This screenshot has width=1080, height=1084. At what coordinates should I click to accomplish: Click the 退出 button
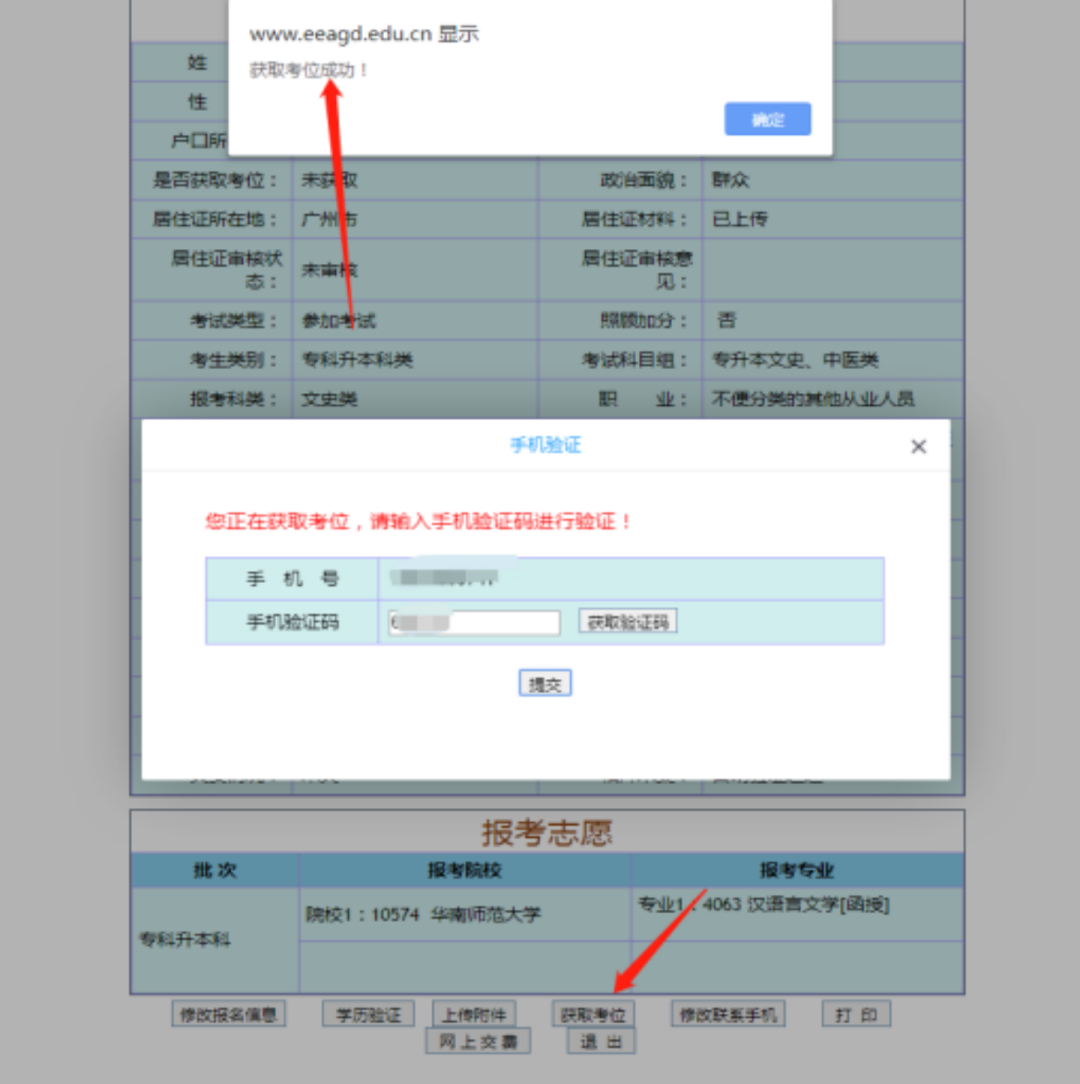click(601, 1041)
